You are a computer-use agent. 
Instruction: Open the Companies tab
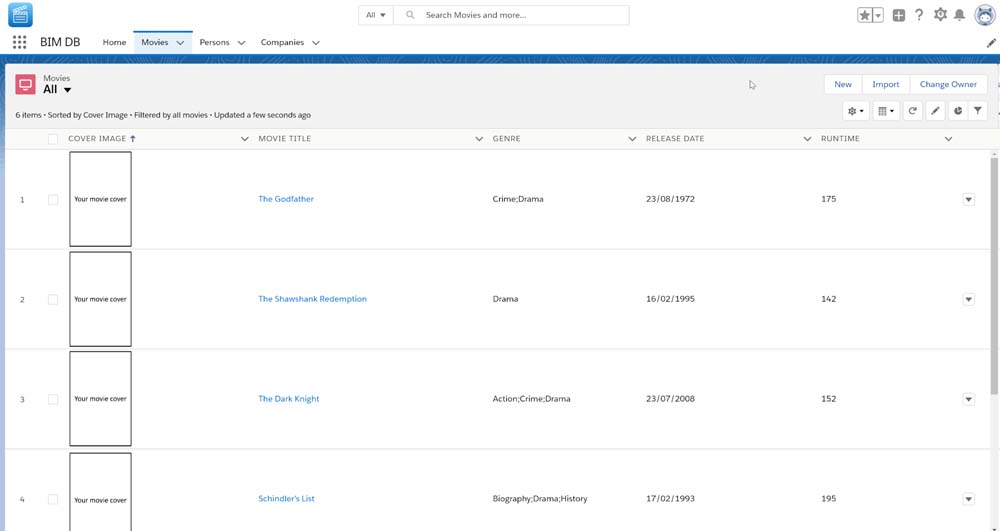pyautogui.click(x=282, y=42)
